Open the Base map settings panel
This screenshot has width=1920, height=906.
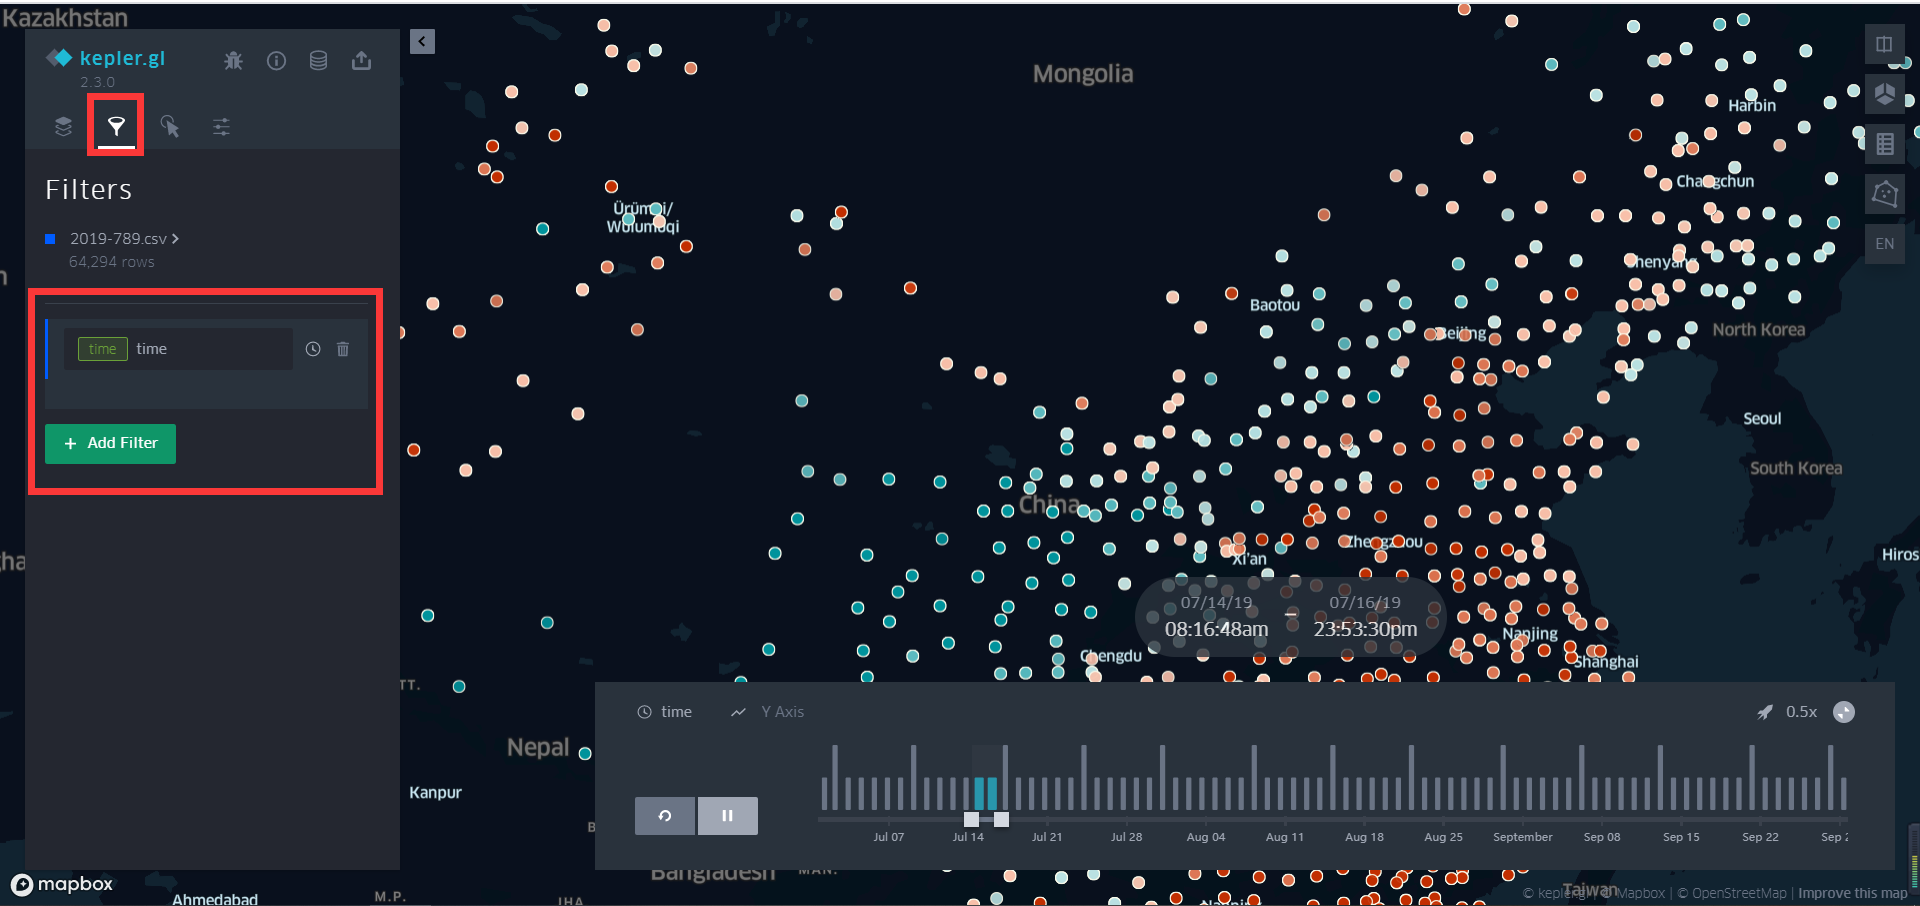[221, 126]
